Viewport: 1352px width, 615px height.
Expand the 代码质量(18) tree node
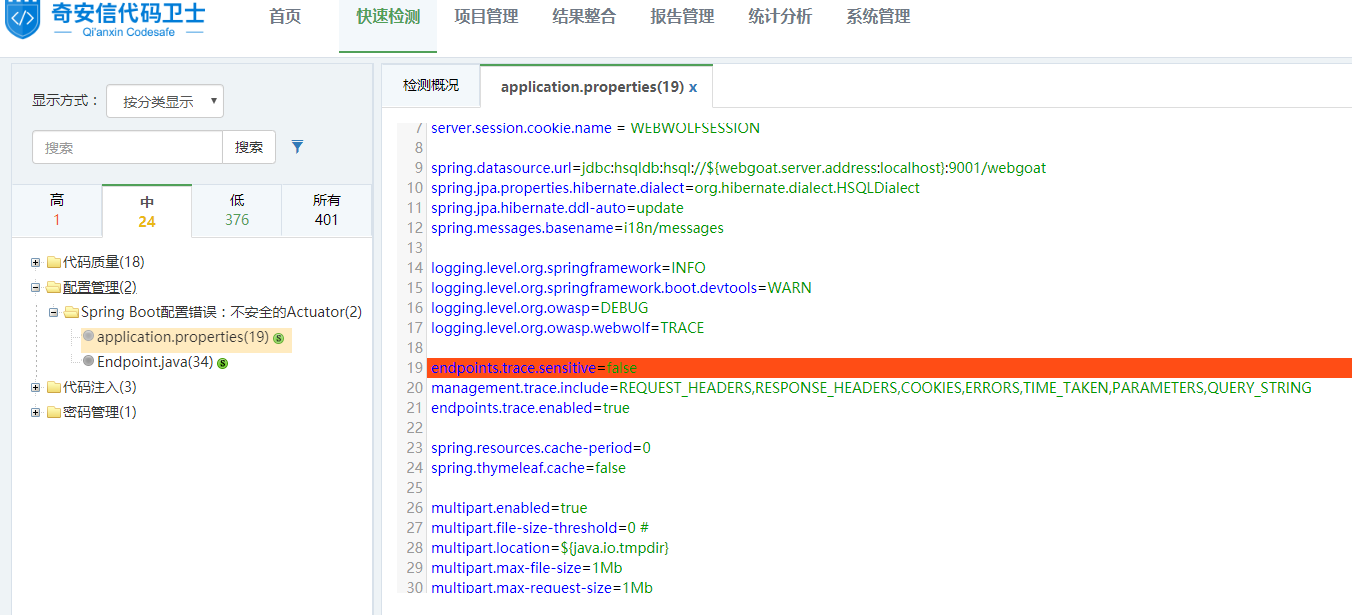pyautogui.click(x=36, y=263)
